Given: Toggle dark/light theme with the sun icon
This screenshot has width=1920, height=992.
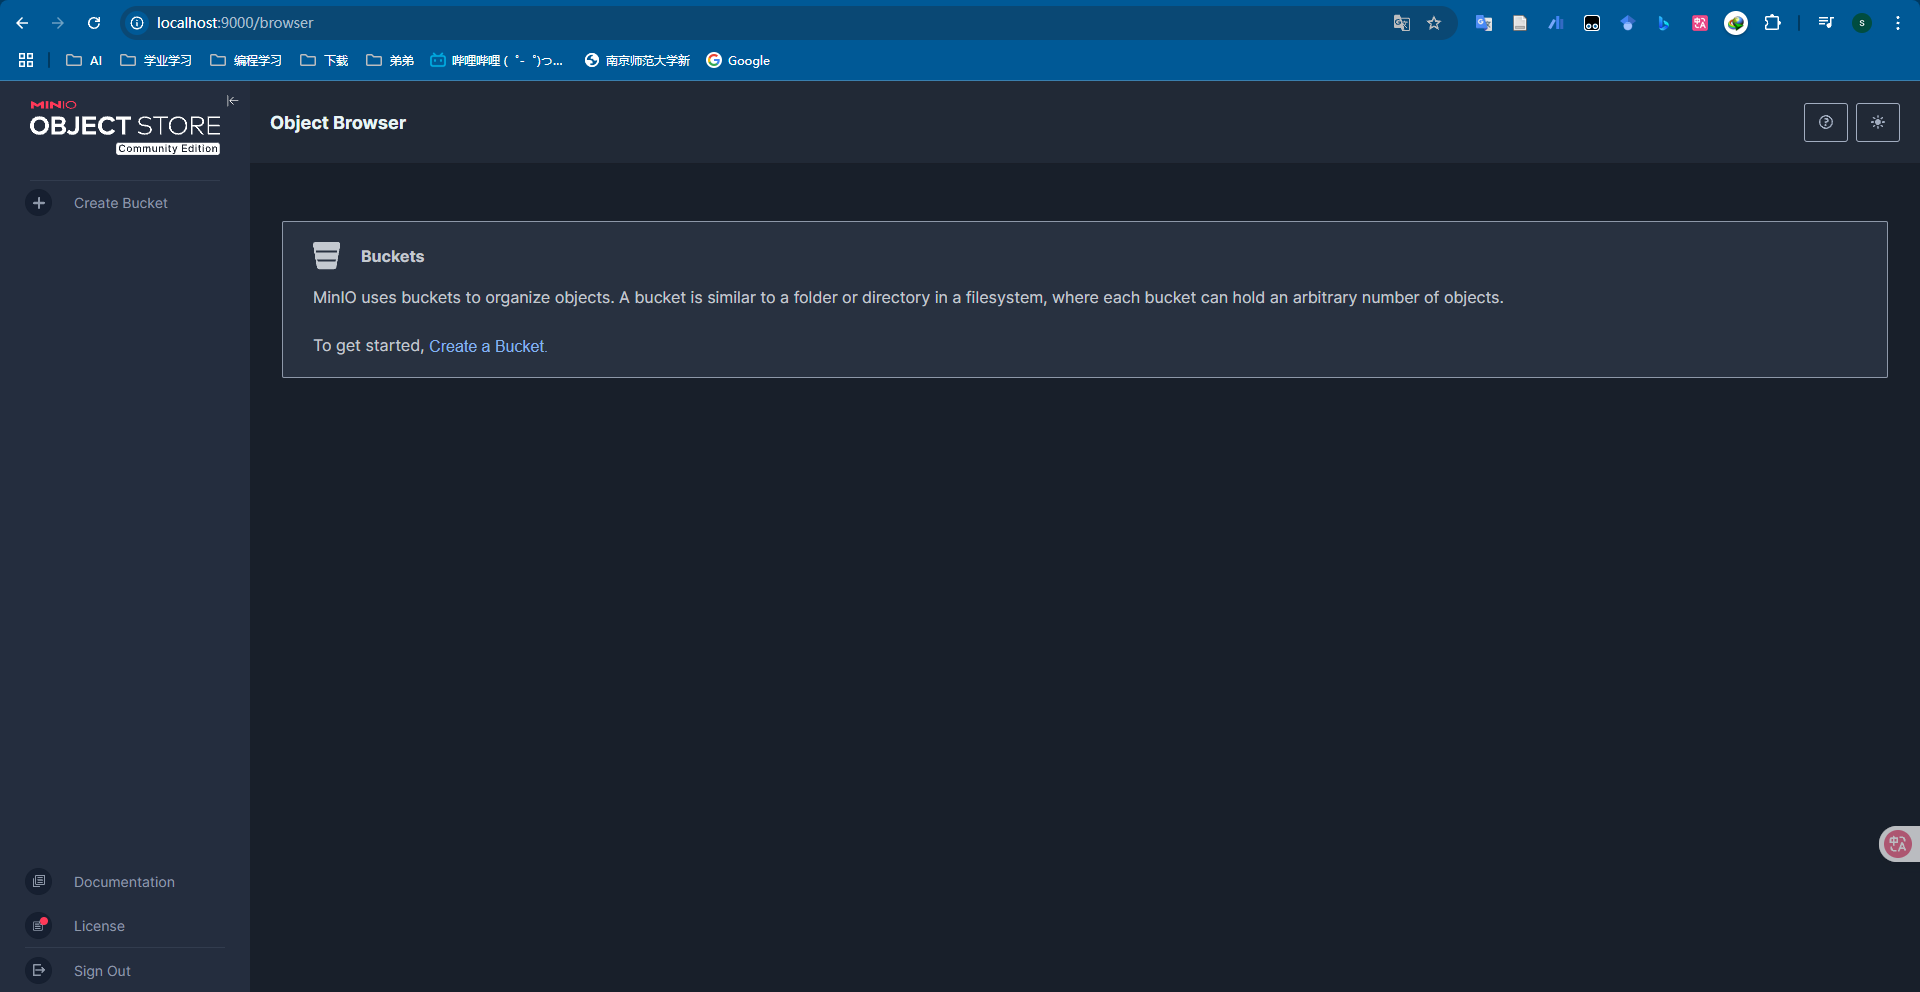Looking at the screenshot, I should pos(1877,123).
